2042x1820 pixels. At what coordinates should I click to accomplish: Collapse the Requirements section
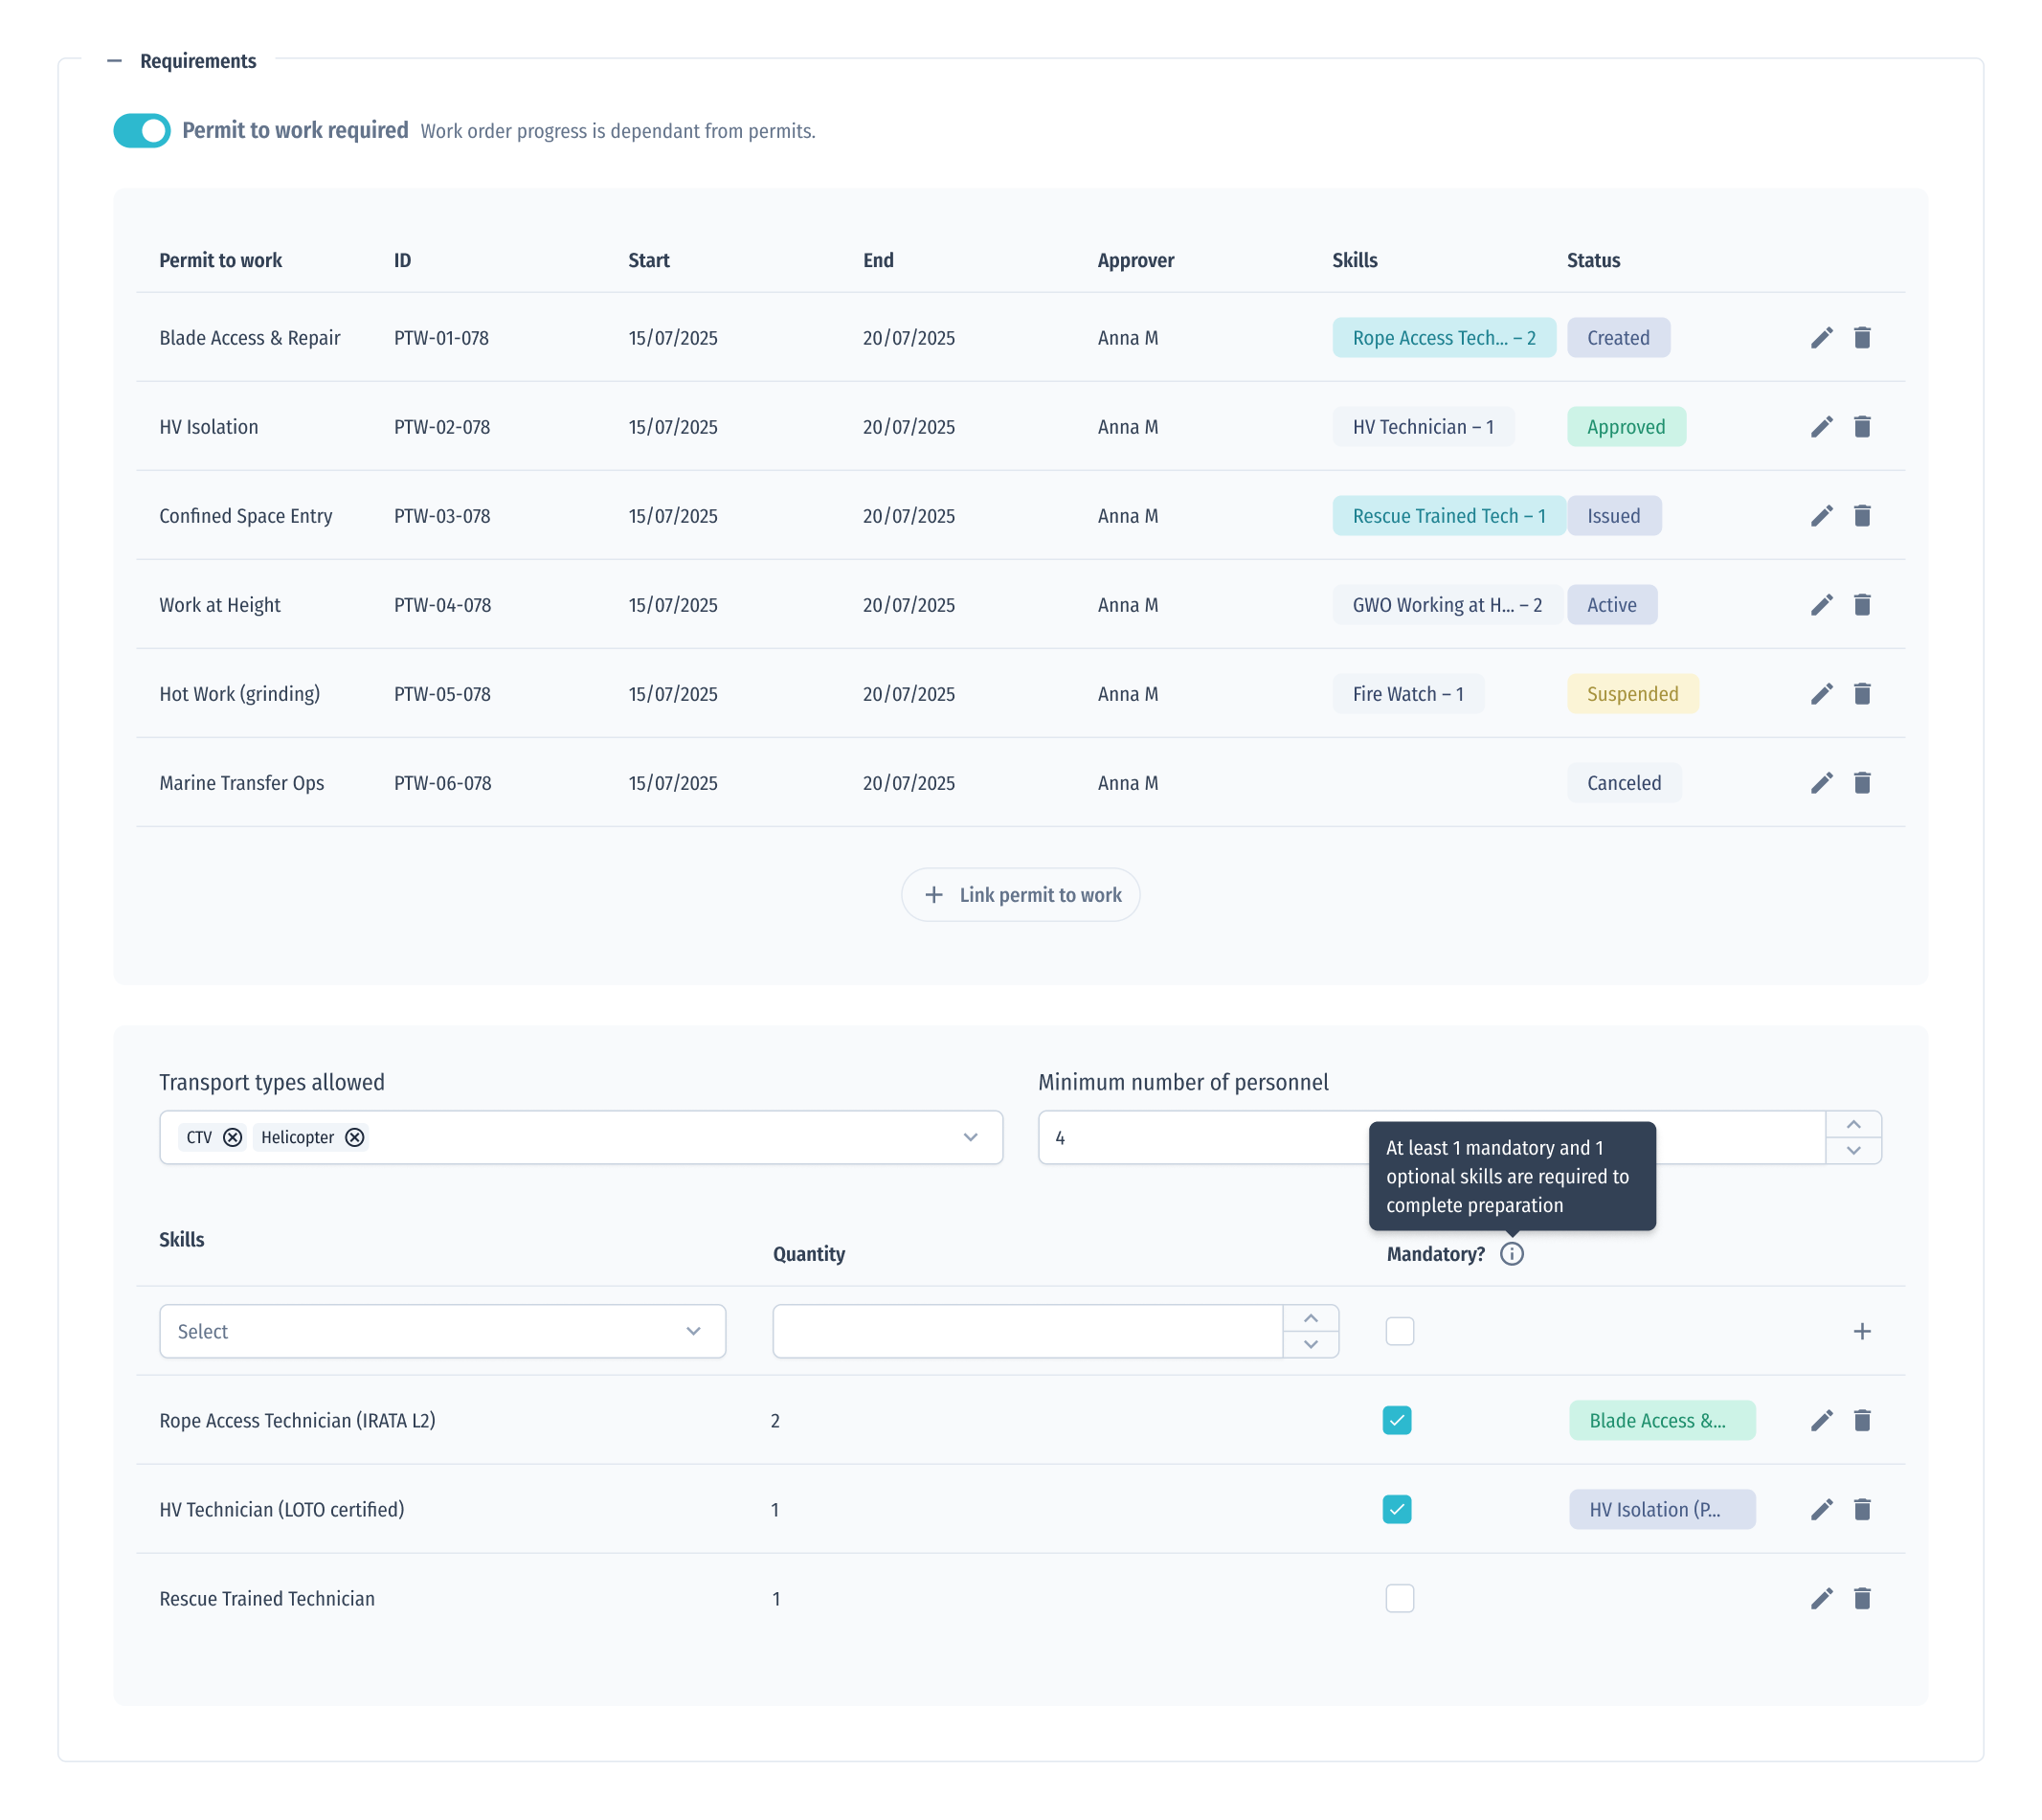[115, 61]
